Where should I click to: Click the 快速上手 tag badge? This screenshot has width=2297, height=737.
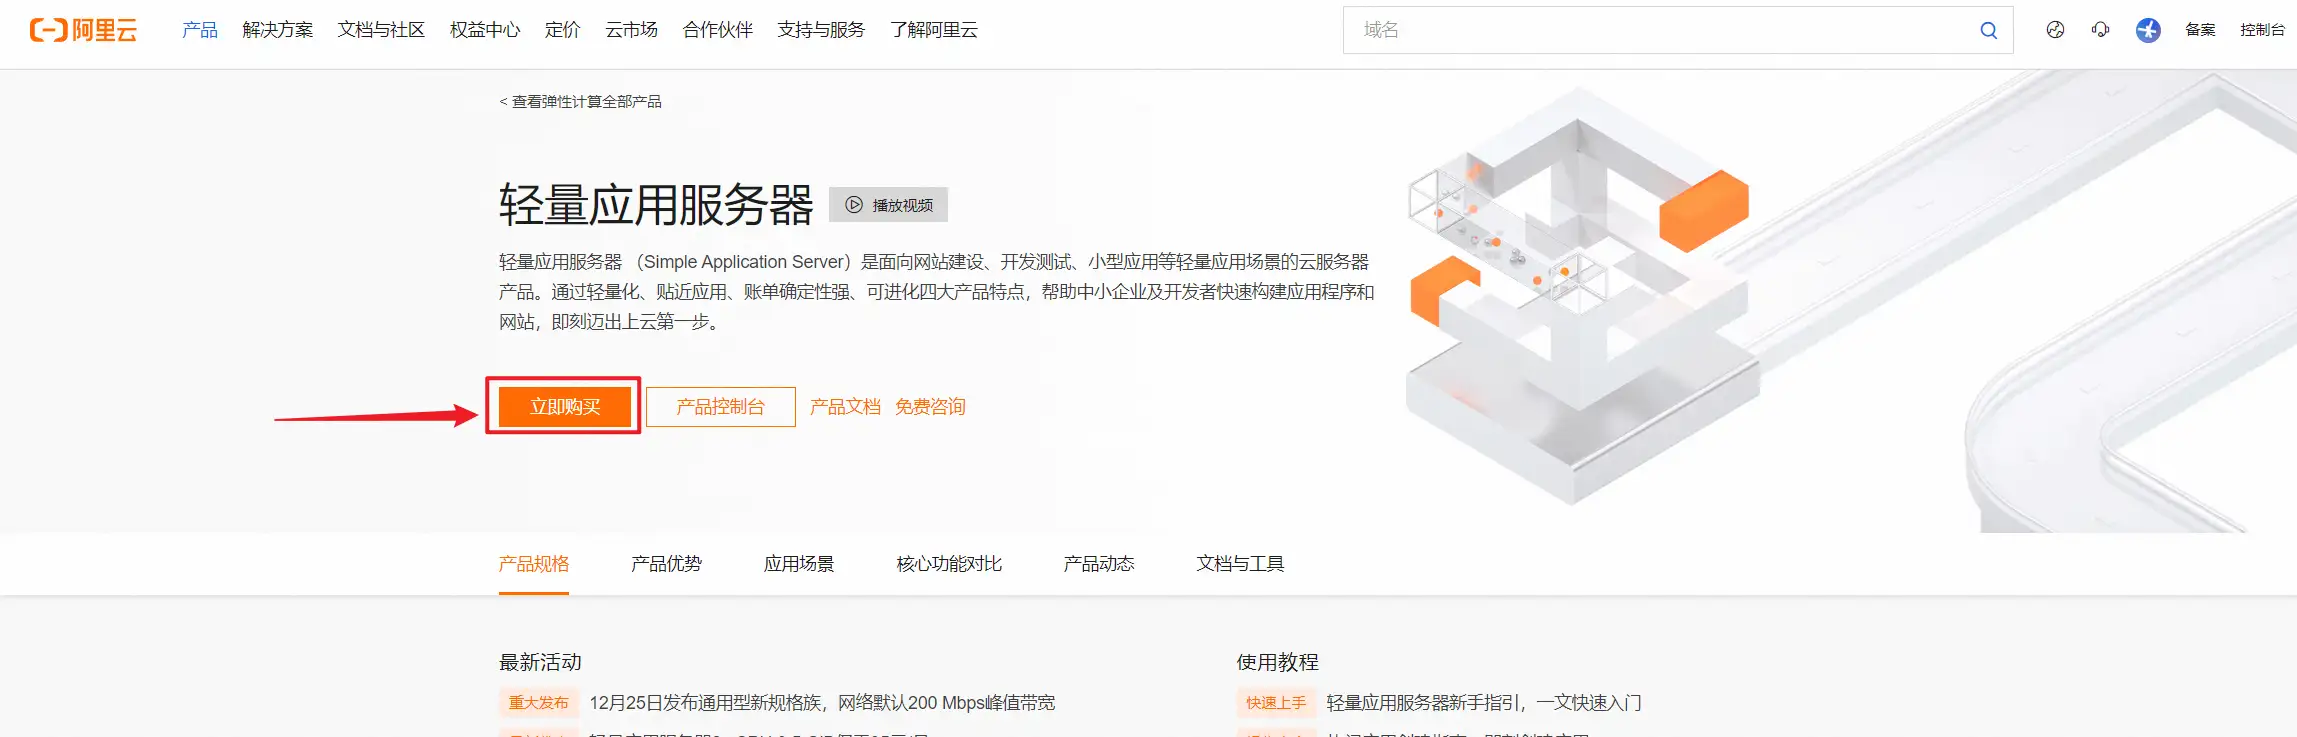1275,703
